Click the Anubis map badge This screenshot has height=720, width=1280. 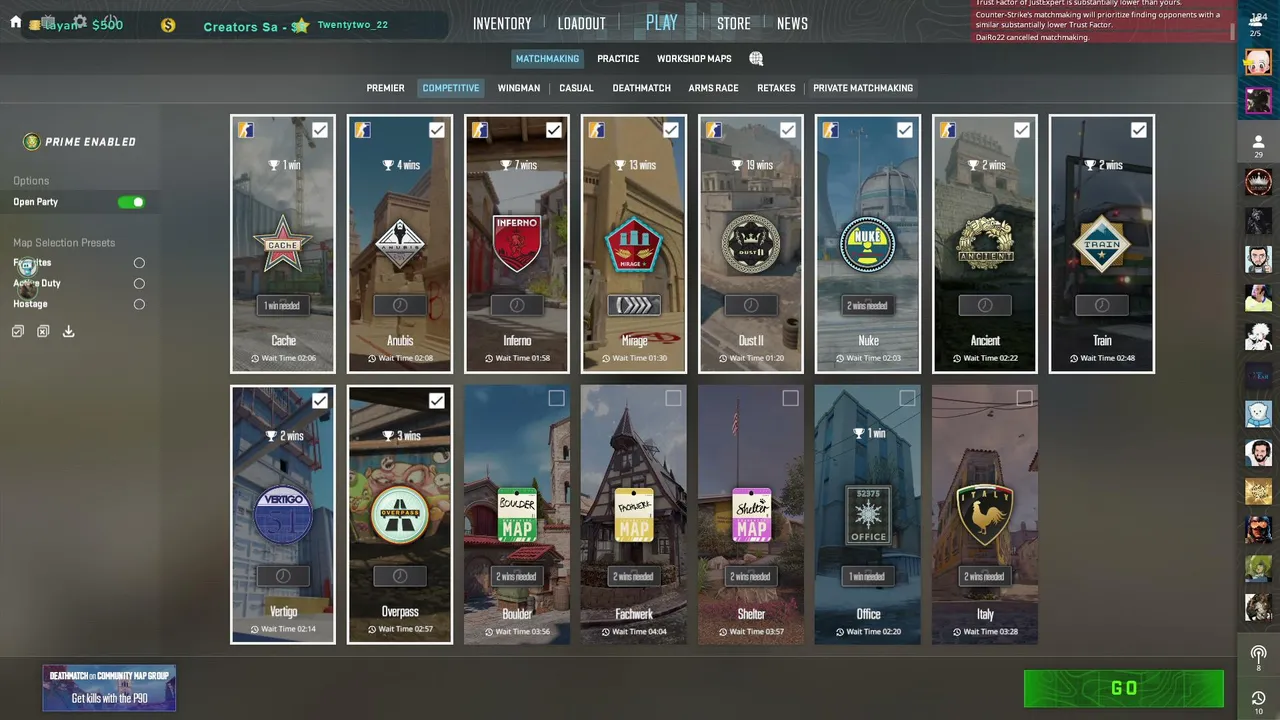click(x=400, y=244)
